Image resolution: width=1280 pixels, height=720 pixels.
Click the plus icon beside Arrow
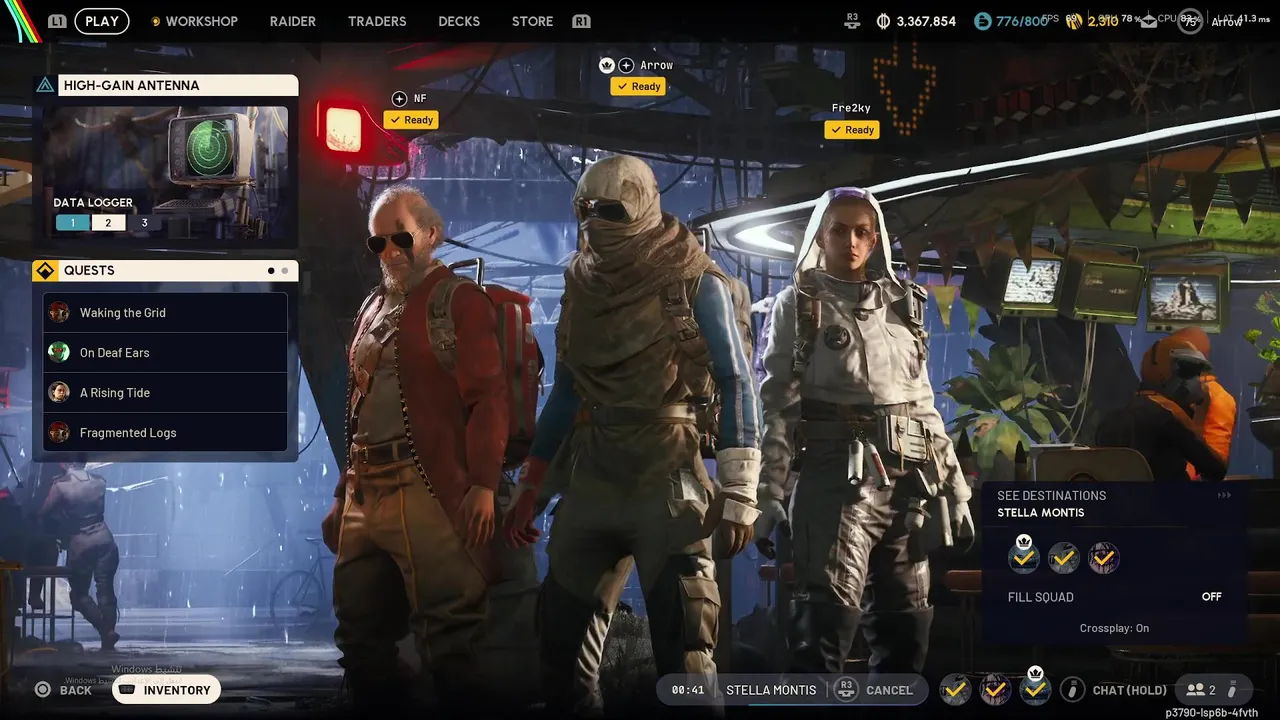[626, 65]
